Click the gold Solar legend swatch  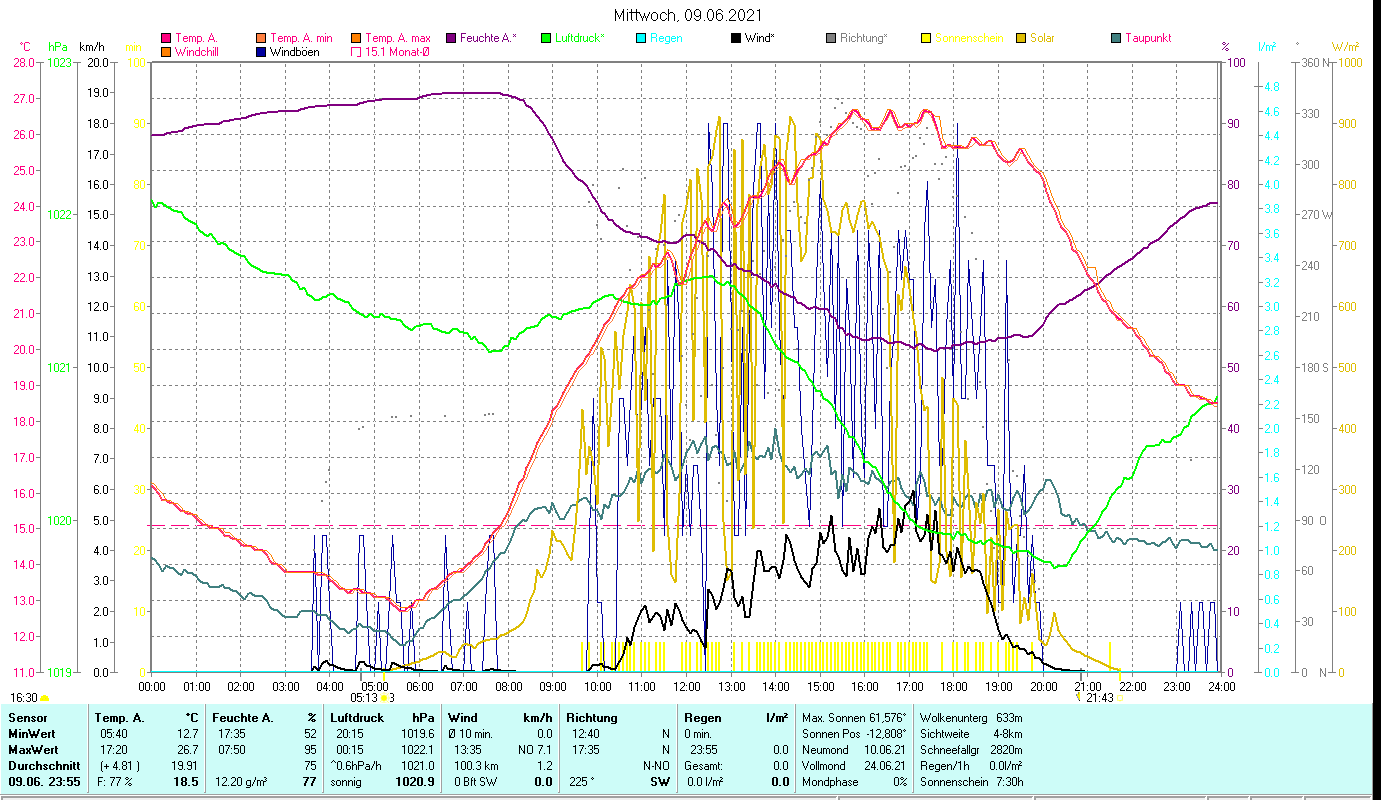coord(1021,38)
